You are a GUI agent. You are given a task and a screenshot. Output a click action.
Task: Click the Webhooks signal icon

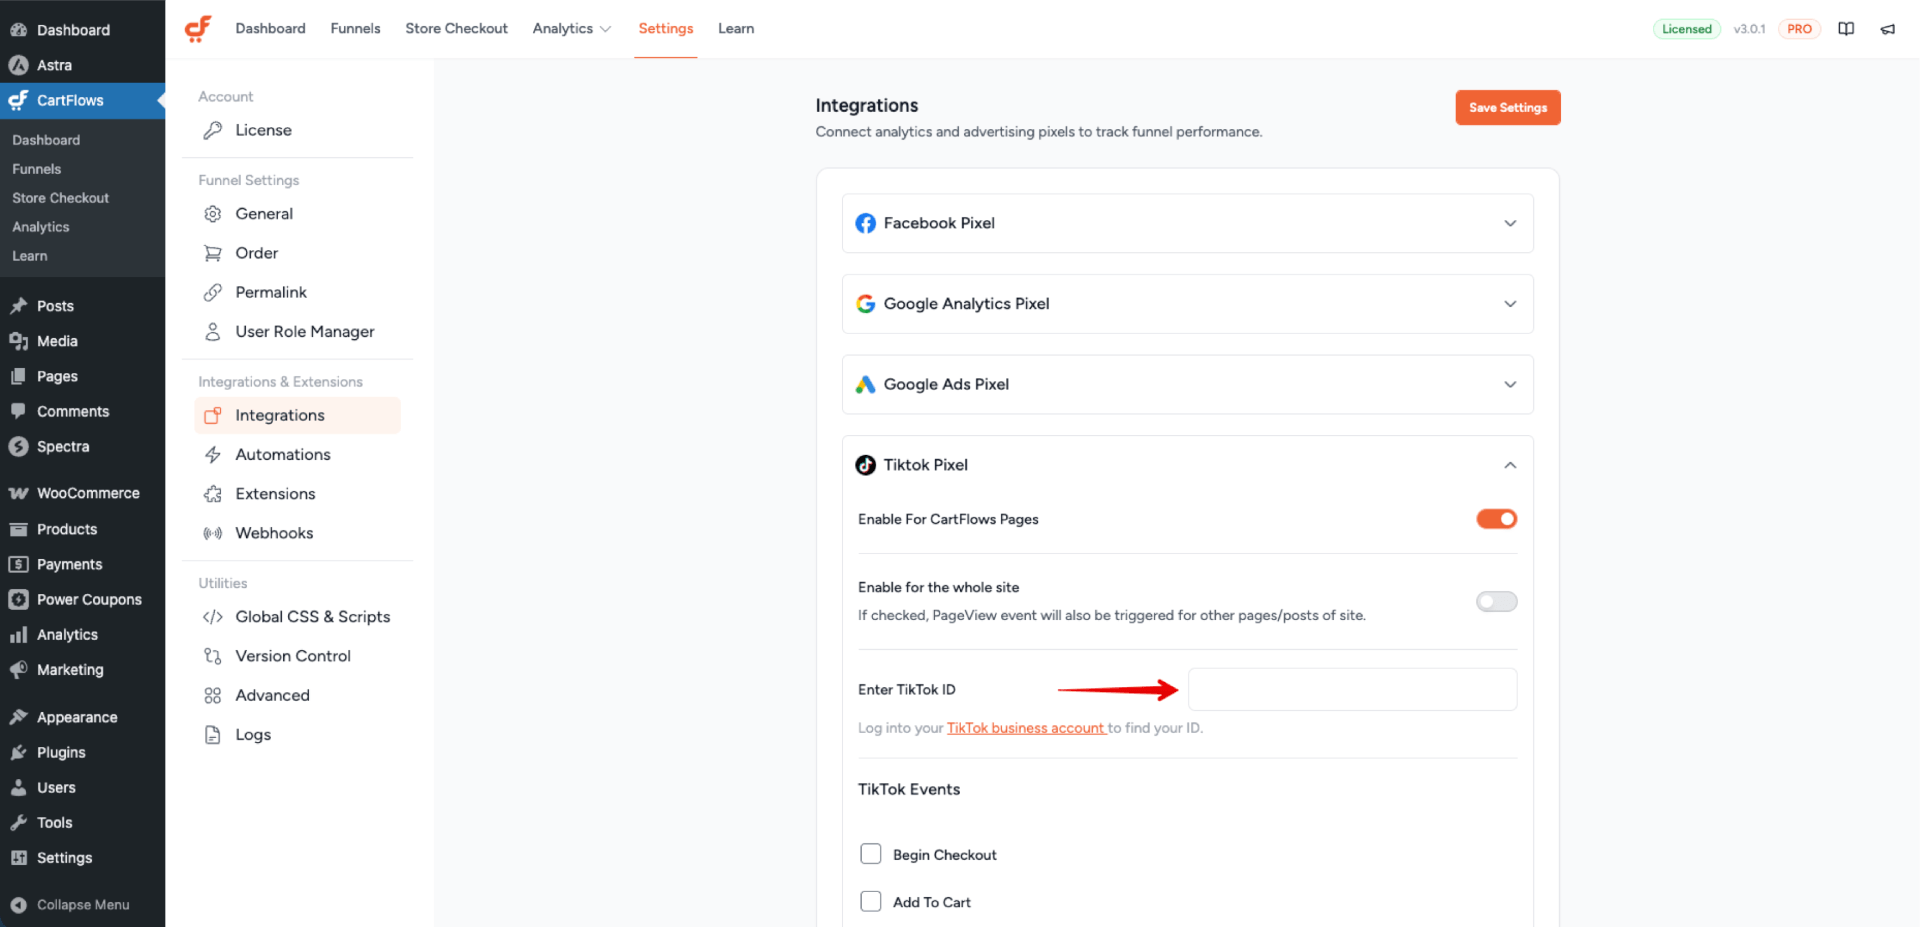(x=212, y=533)
